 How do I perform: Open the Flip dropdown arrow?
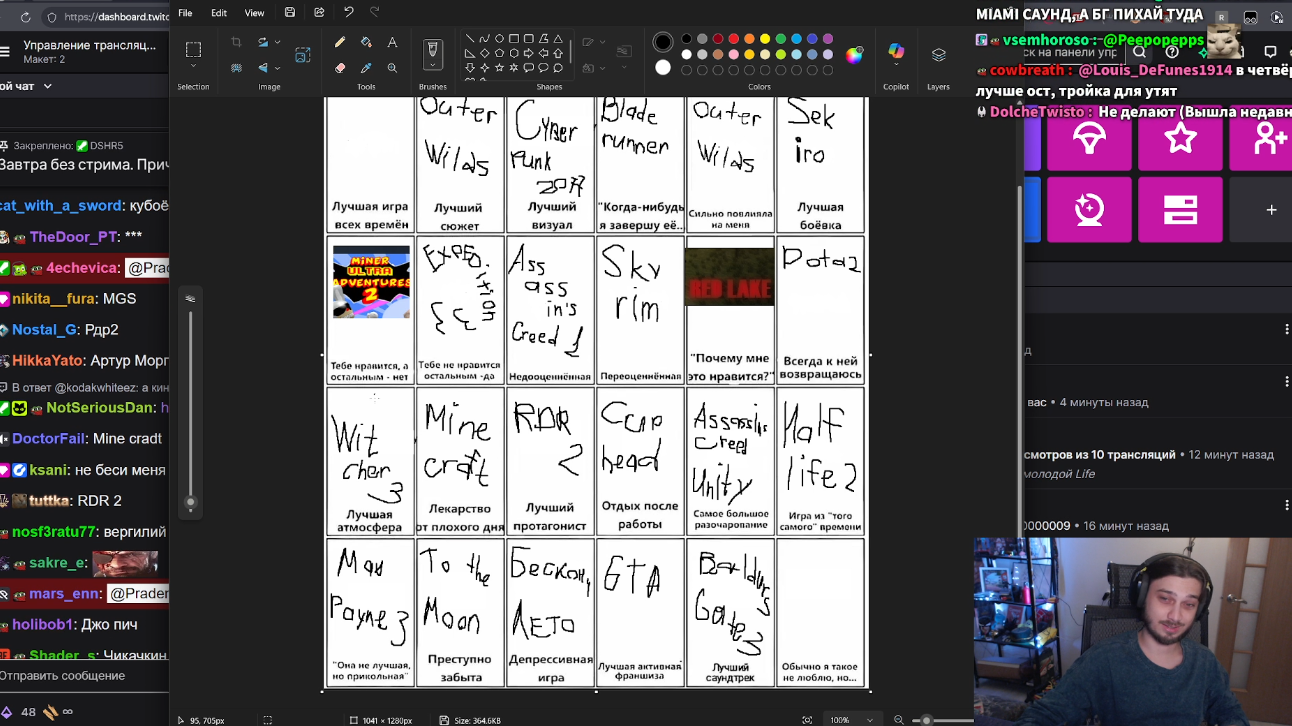[x=277, y=68]
